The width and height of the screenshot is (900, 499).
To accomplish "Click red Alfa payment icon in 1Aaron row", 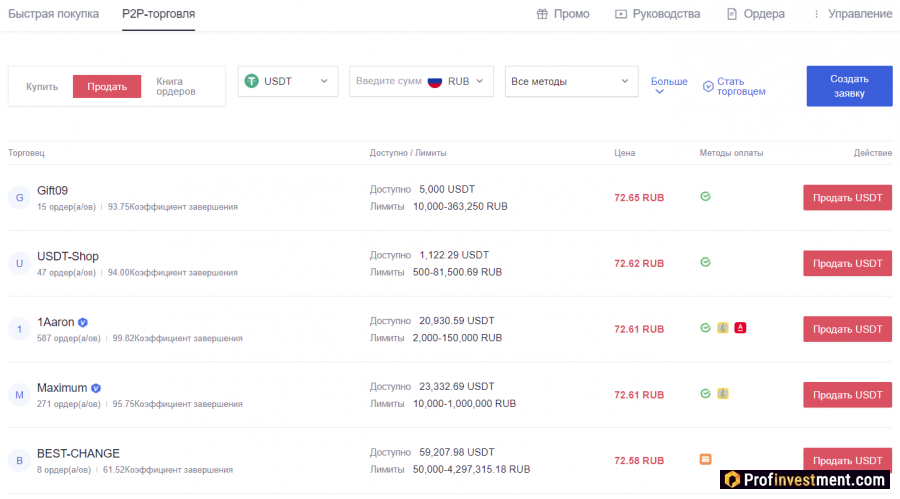I will (740, 328).
